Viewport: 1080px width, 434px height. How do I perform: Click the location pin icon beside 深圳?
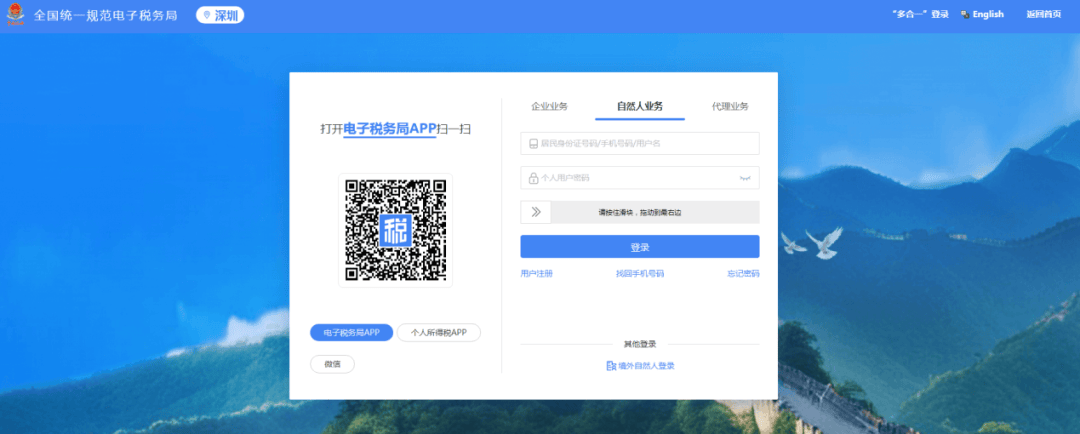(x=206, y=15)
